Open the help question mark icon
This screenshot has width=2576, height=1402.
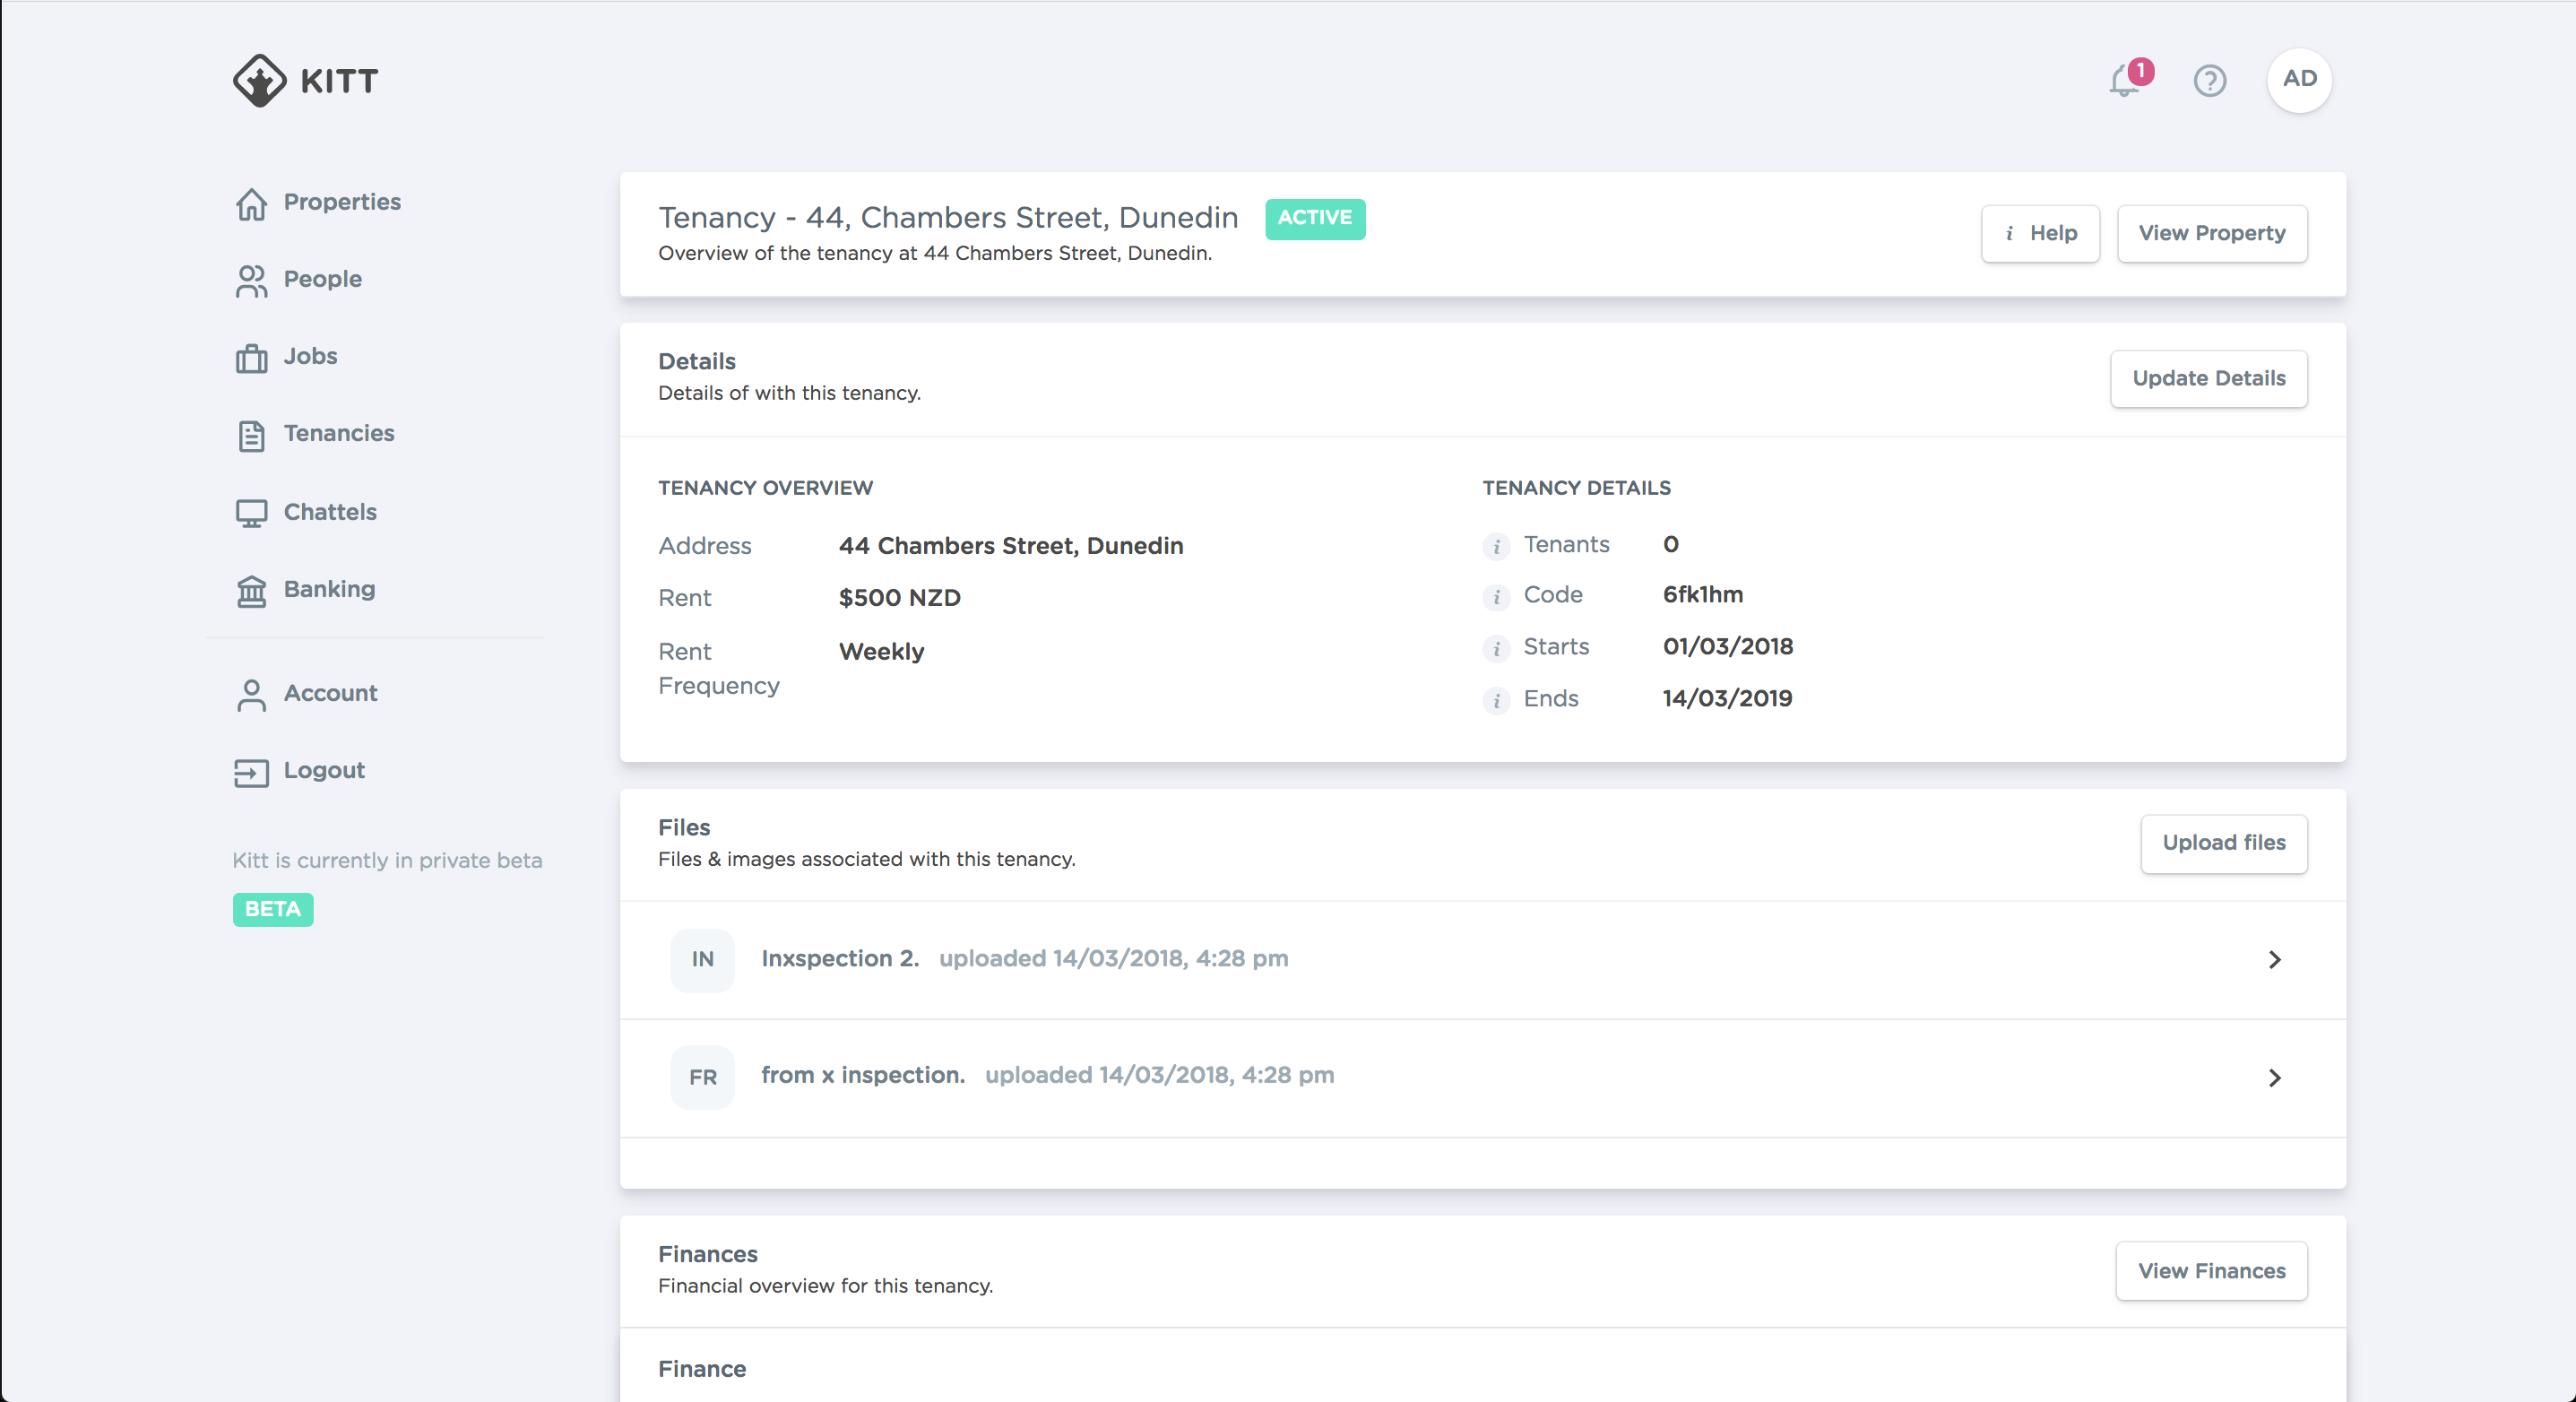(x=2210, y=80)
